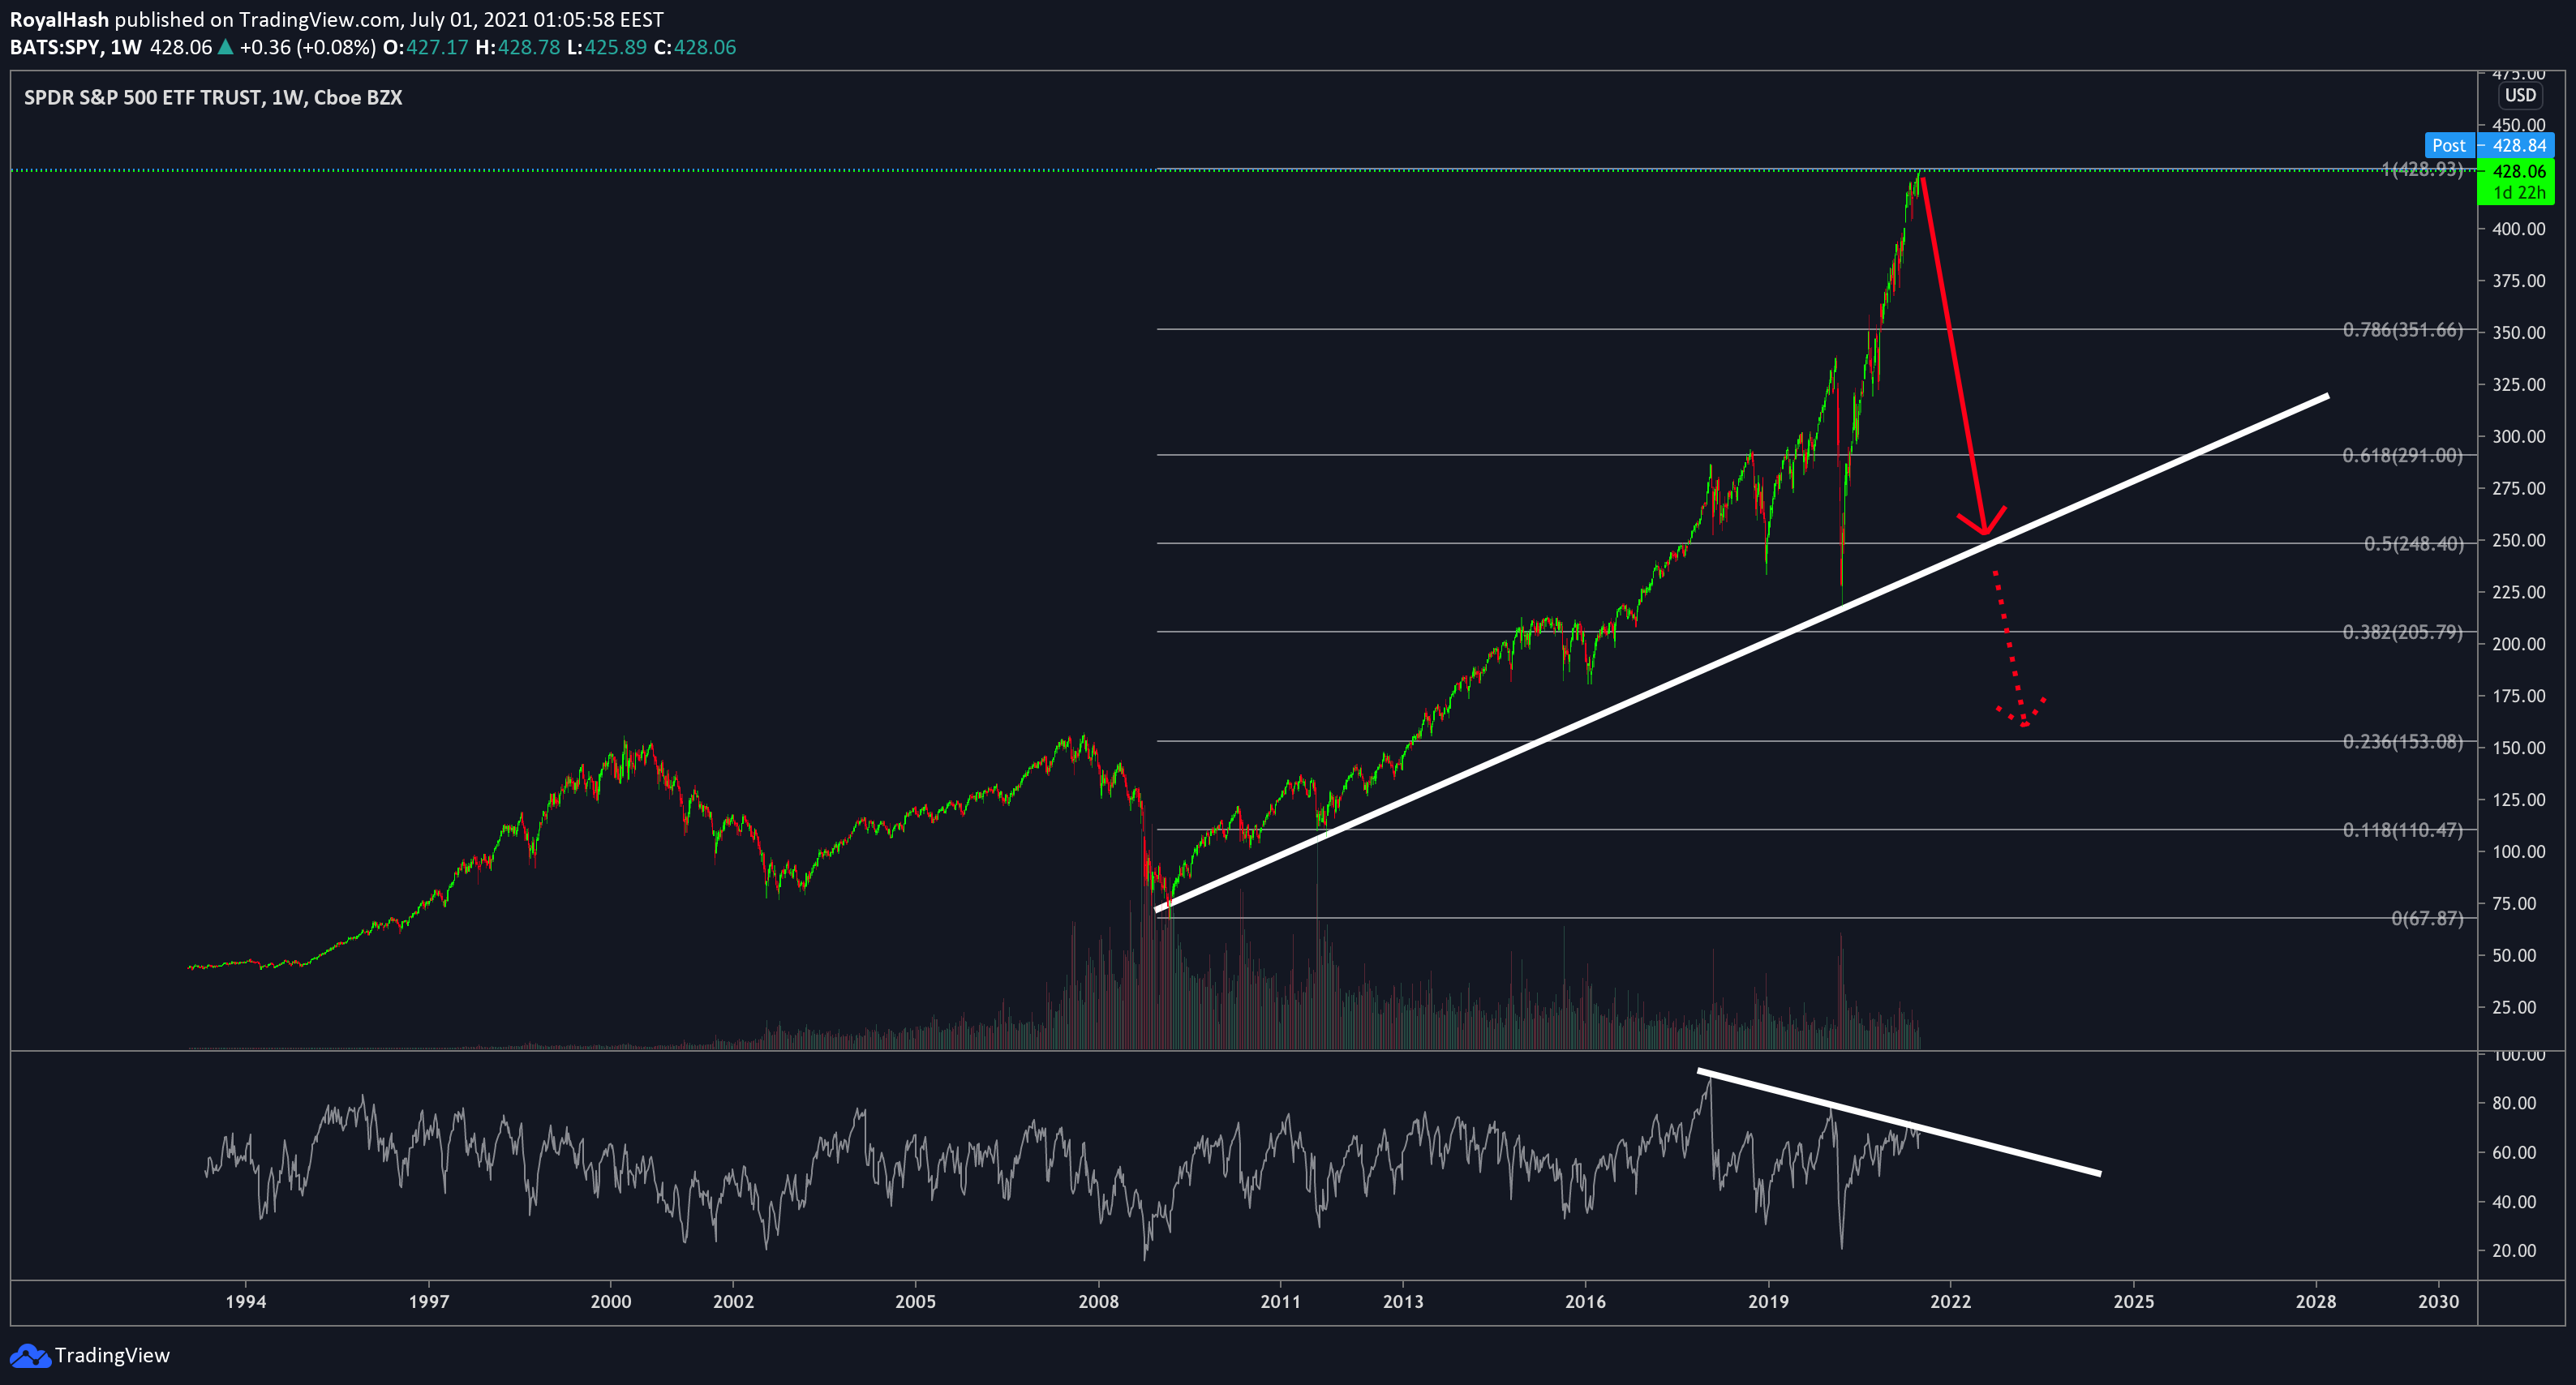Click the green price change triangle
Screen dimensions: 2576x1385
pyautogui.click(x=225, y=47)
